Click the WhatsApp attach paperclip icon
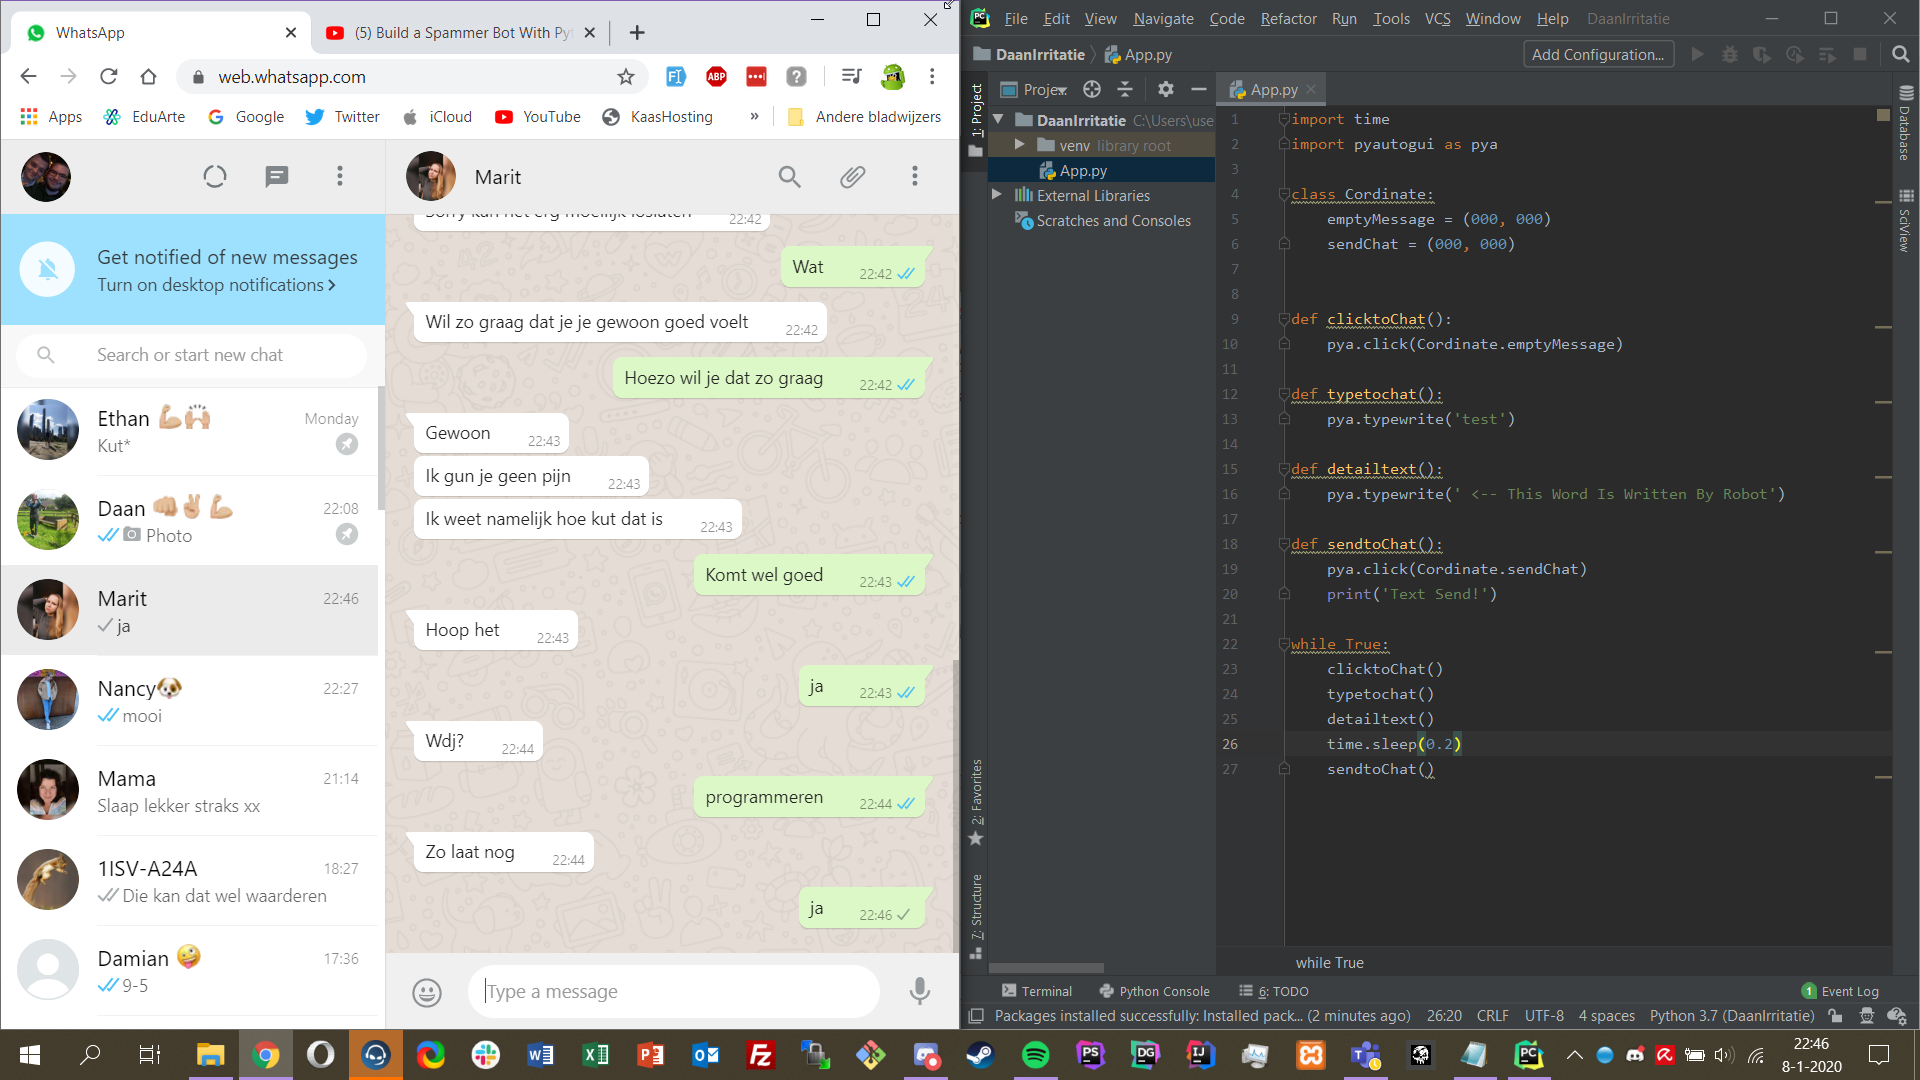 [852, 177]
